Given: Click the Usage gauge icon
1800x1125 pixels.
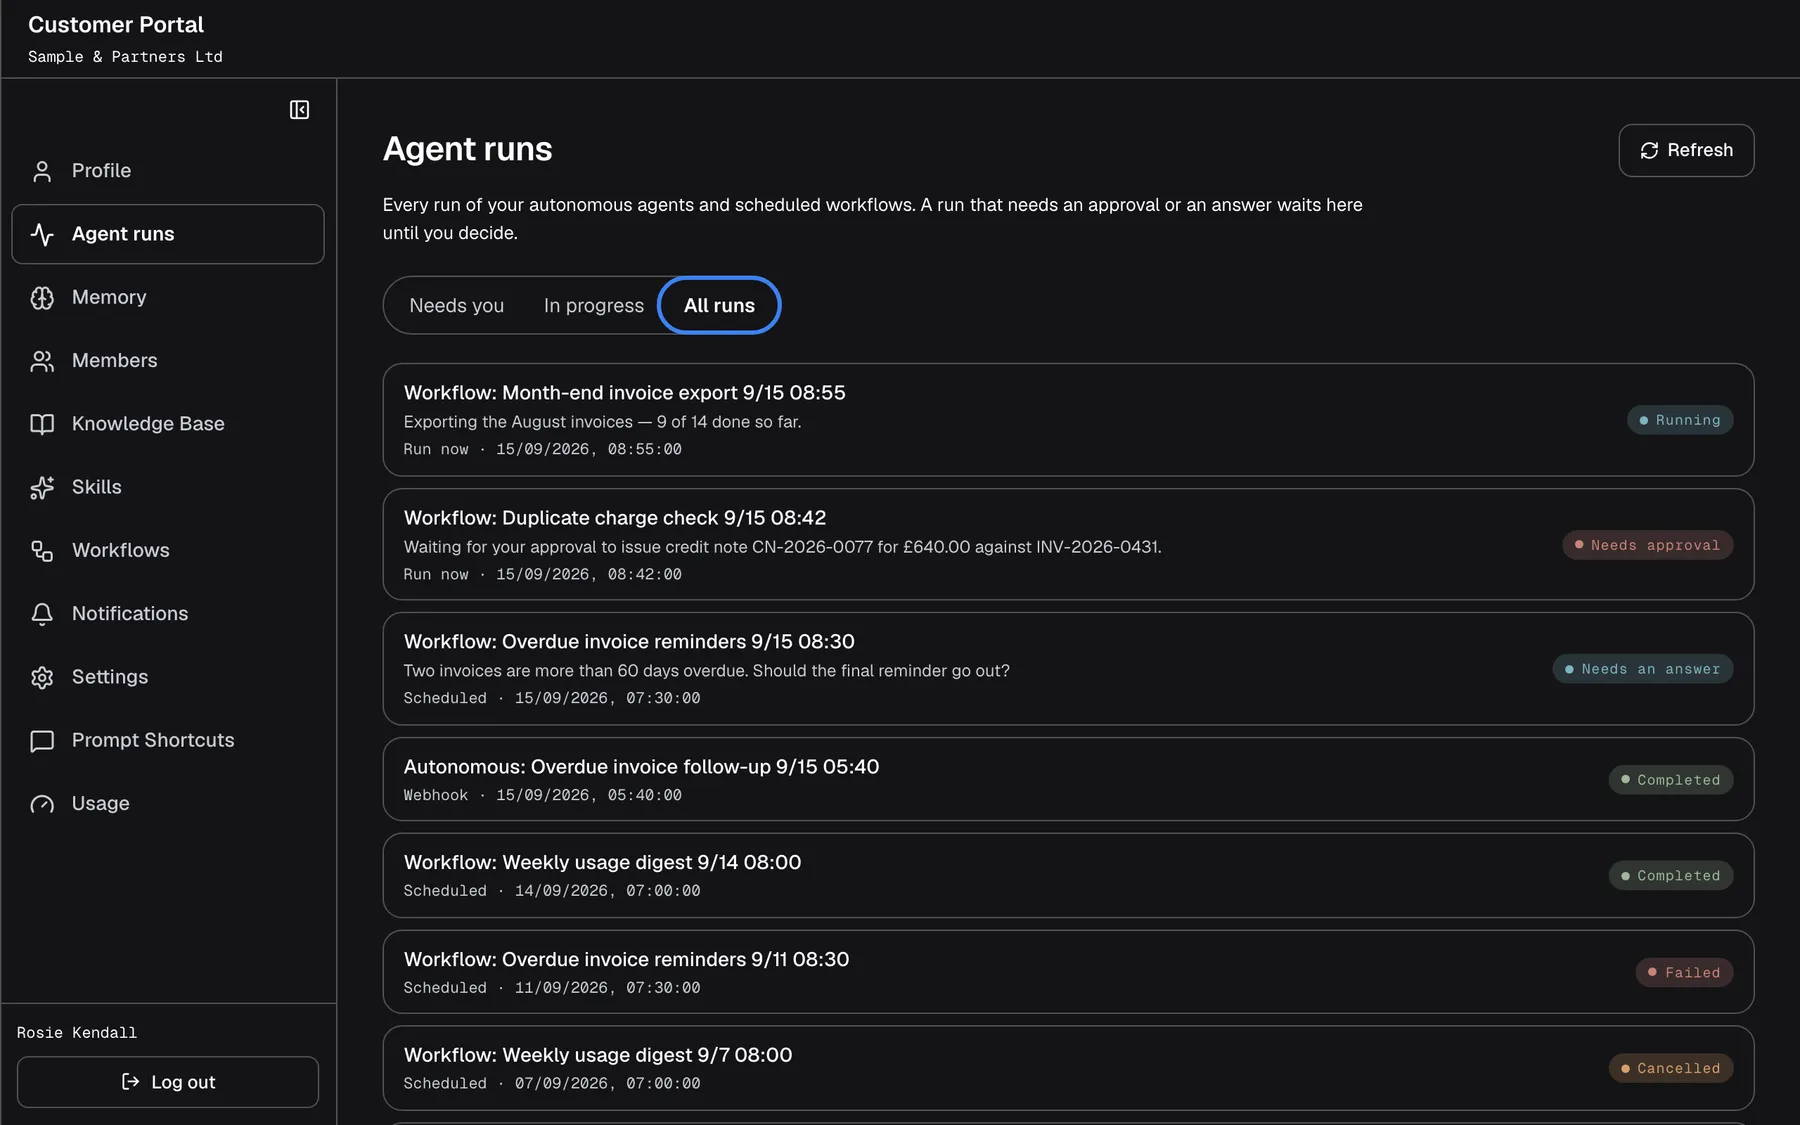Looking at the screenshot, I should click(x=42, y=804).
